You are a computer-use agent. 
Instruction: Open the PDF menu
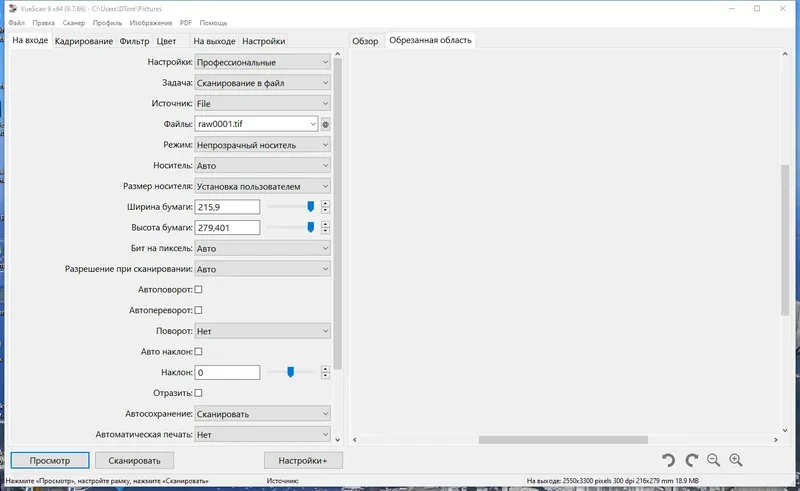[x=186, y=23]
